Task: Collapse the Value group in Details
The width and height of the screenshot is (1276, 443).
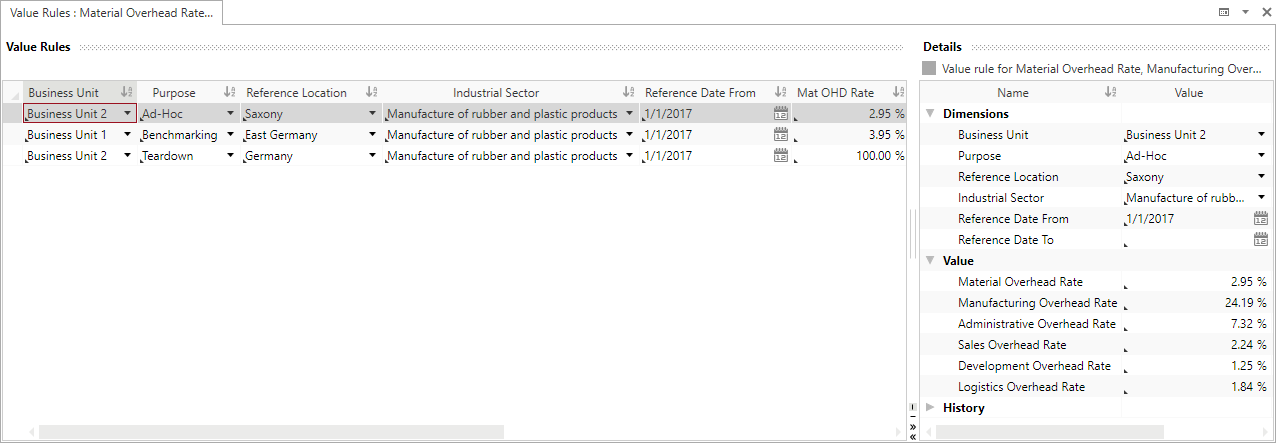Action: pos(931,261)
